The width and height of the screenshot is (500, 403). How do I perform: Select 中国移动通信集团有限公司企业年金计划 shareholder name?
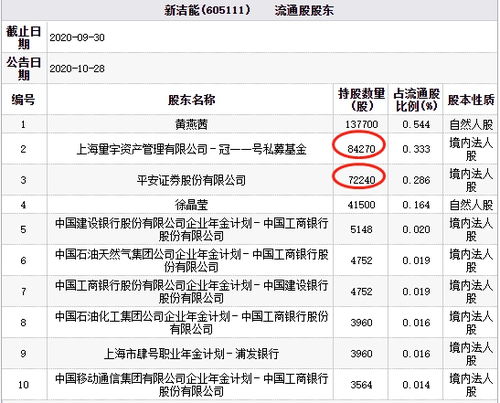tap(191, 385)
